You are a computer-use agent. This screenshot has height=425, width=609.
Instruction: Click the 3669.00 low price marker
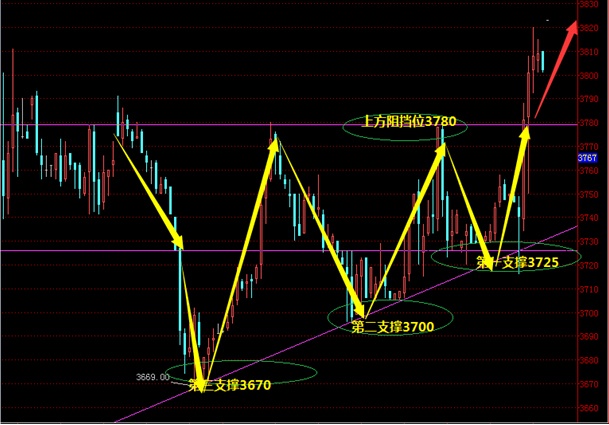click(x=152, y=377)
